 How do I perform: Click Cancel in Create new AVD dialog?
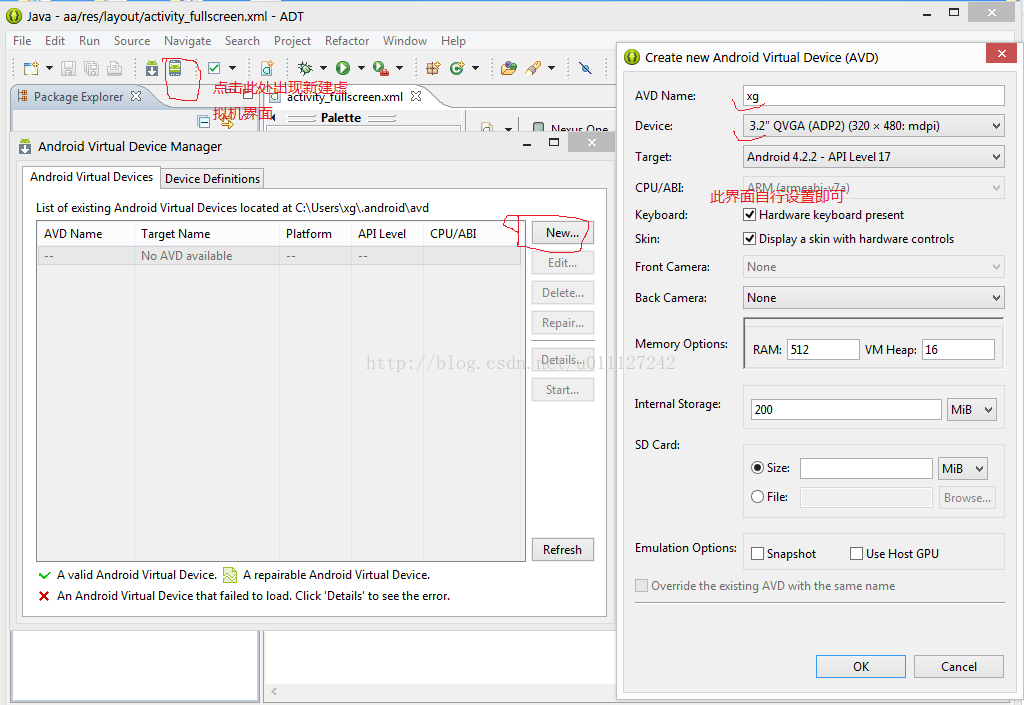click(x=959, y=666)
